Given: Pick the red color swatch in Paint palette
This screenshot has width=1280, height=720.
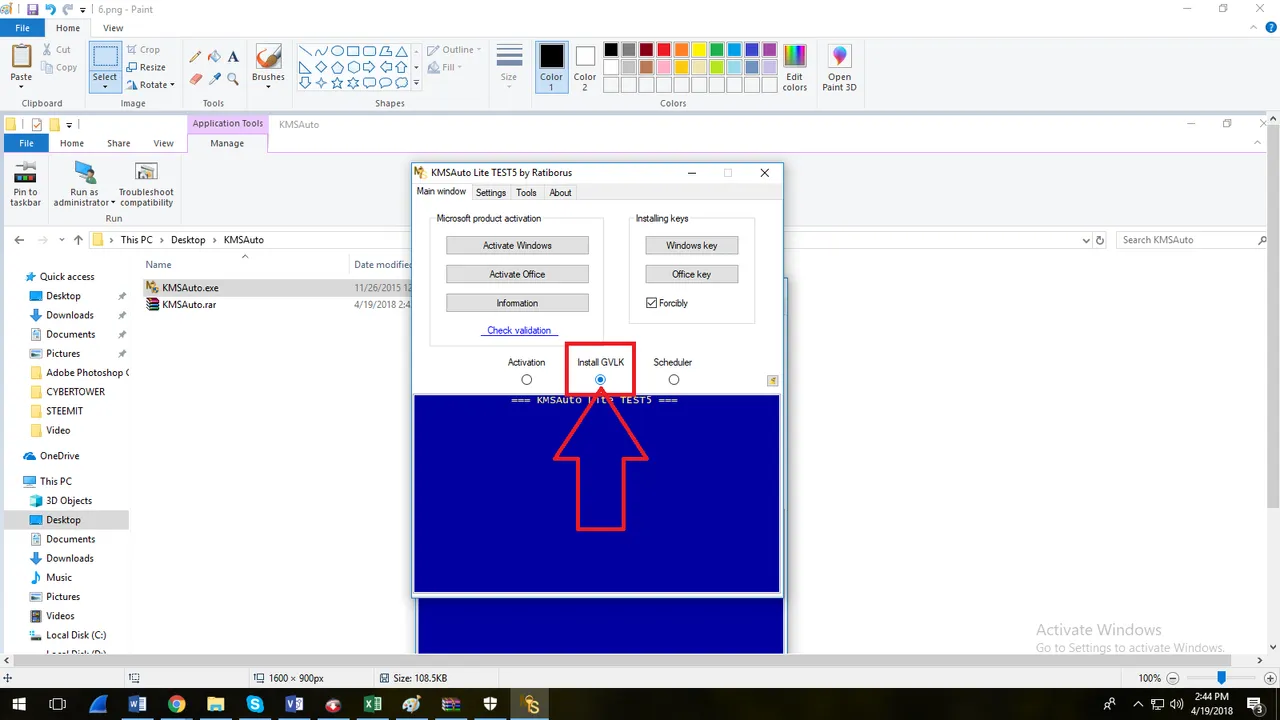Looking at the screenshot, I should click(x=664, y=50).
